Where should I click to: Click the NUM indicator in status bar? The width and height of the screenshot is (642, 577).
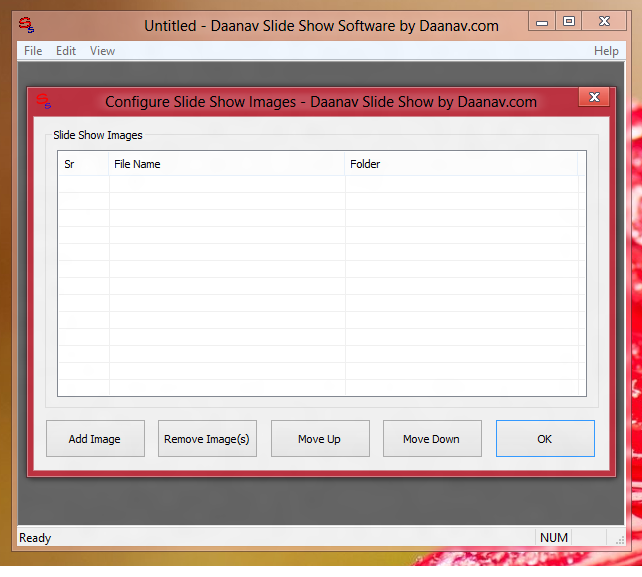point(554,537)
